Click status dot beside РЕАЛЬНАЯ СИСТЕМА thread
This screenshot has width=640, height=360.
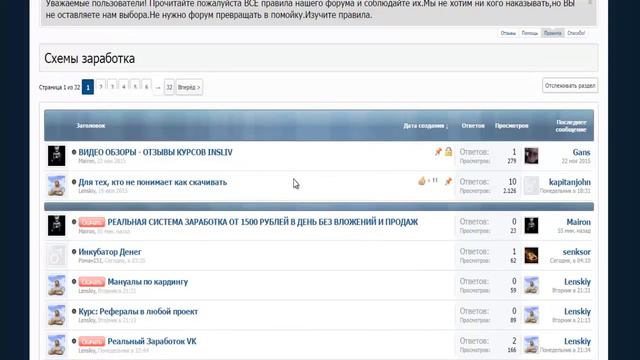74,222
